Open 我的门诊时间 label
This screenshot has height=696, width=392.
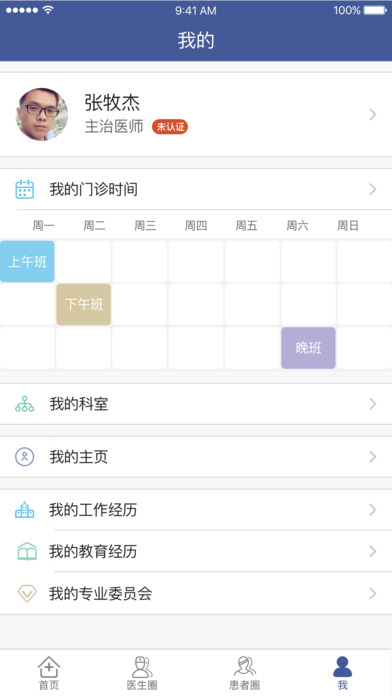point(94,190)
